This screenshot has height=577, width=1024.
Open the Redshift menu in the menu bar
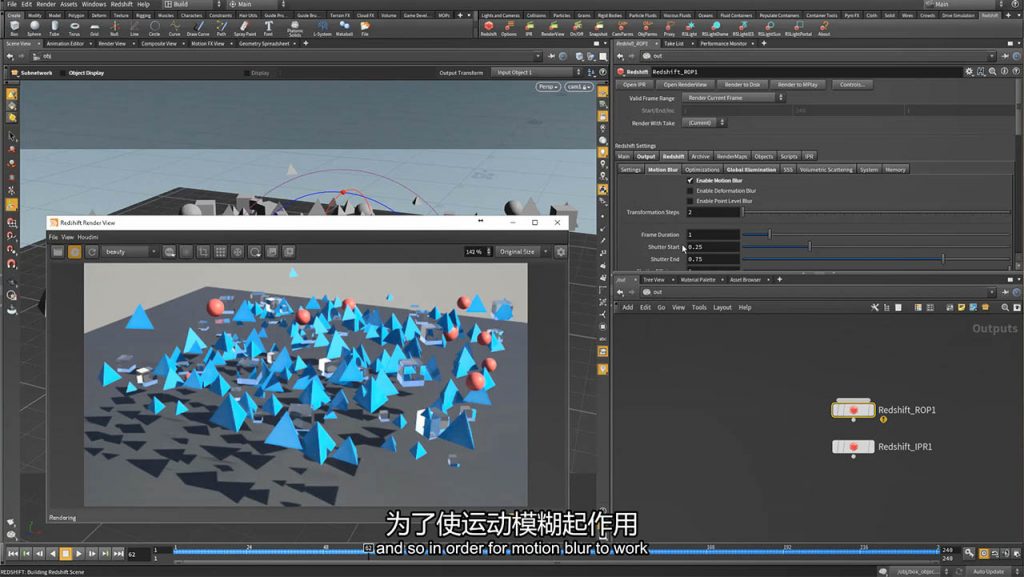point(121,4)
